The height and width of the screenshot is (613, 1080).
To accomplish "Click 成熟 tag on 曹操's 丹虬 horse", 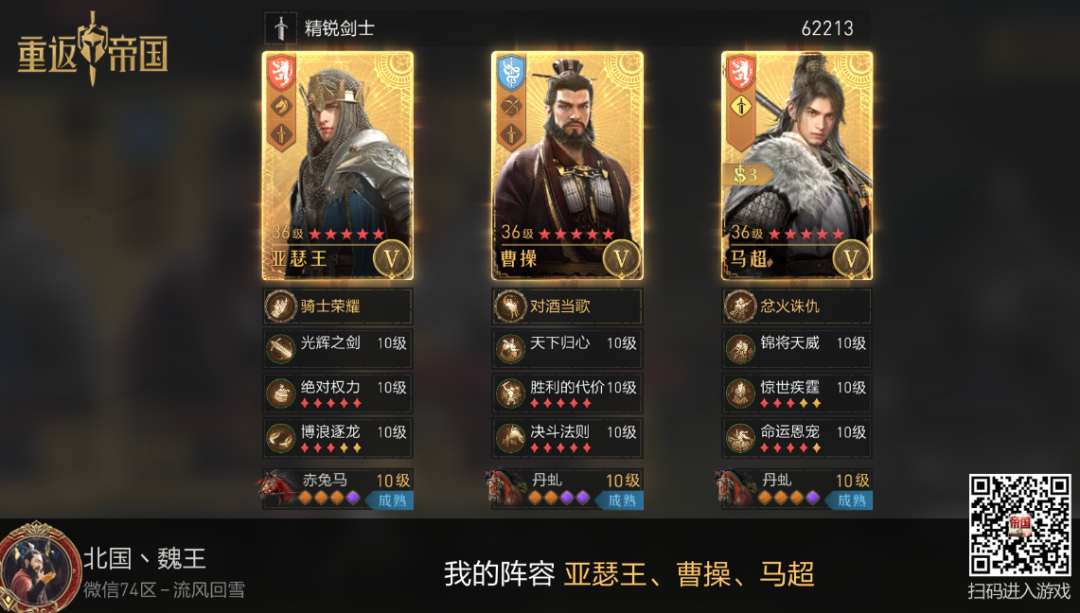I will point(621,501).
